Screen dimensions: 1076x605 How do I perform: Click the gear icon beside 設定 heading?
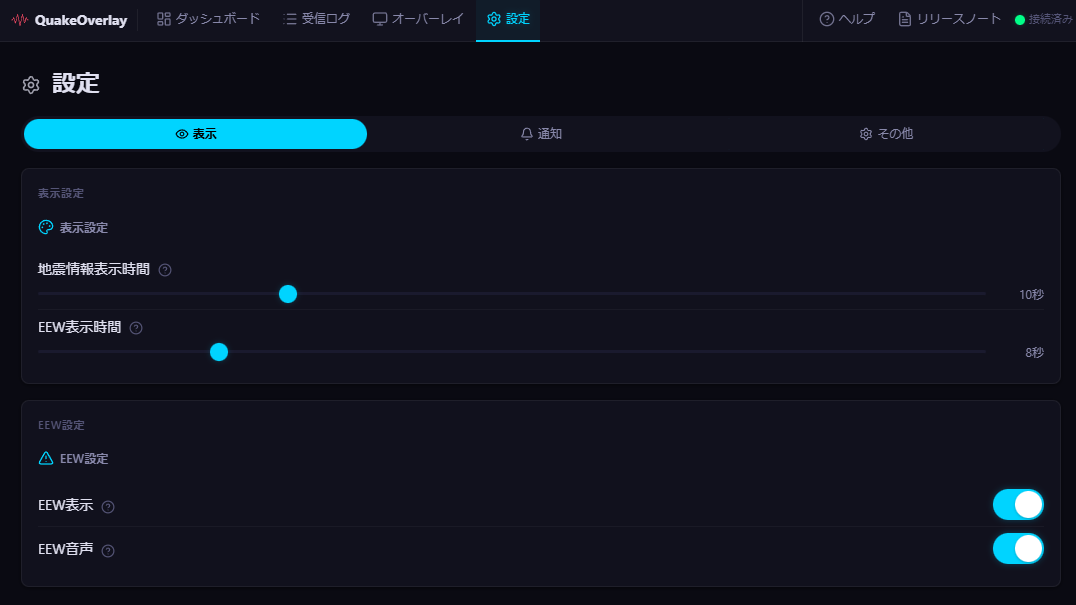click(31, 85)
